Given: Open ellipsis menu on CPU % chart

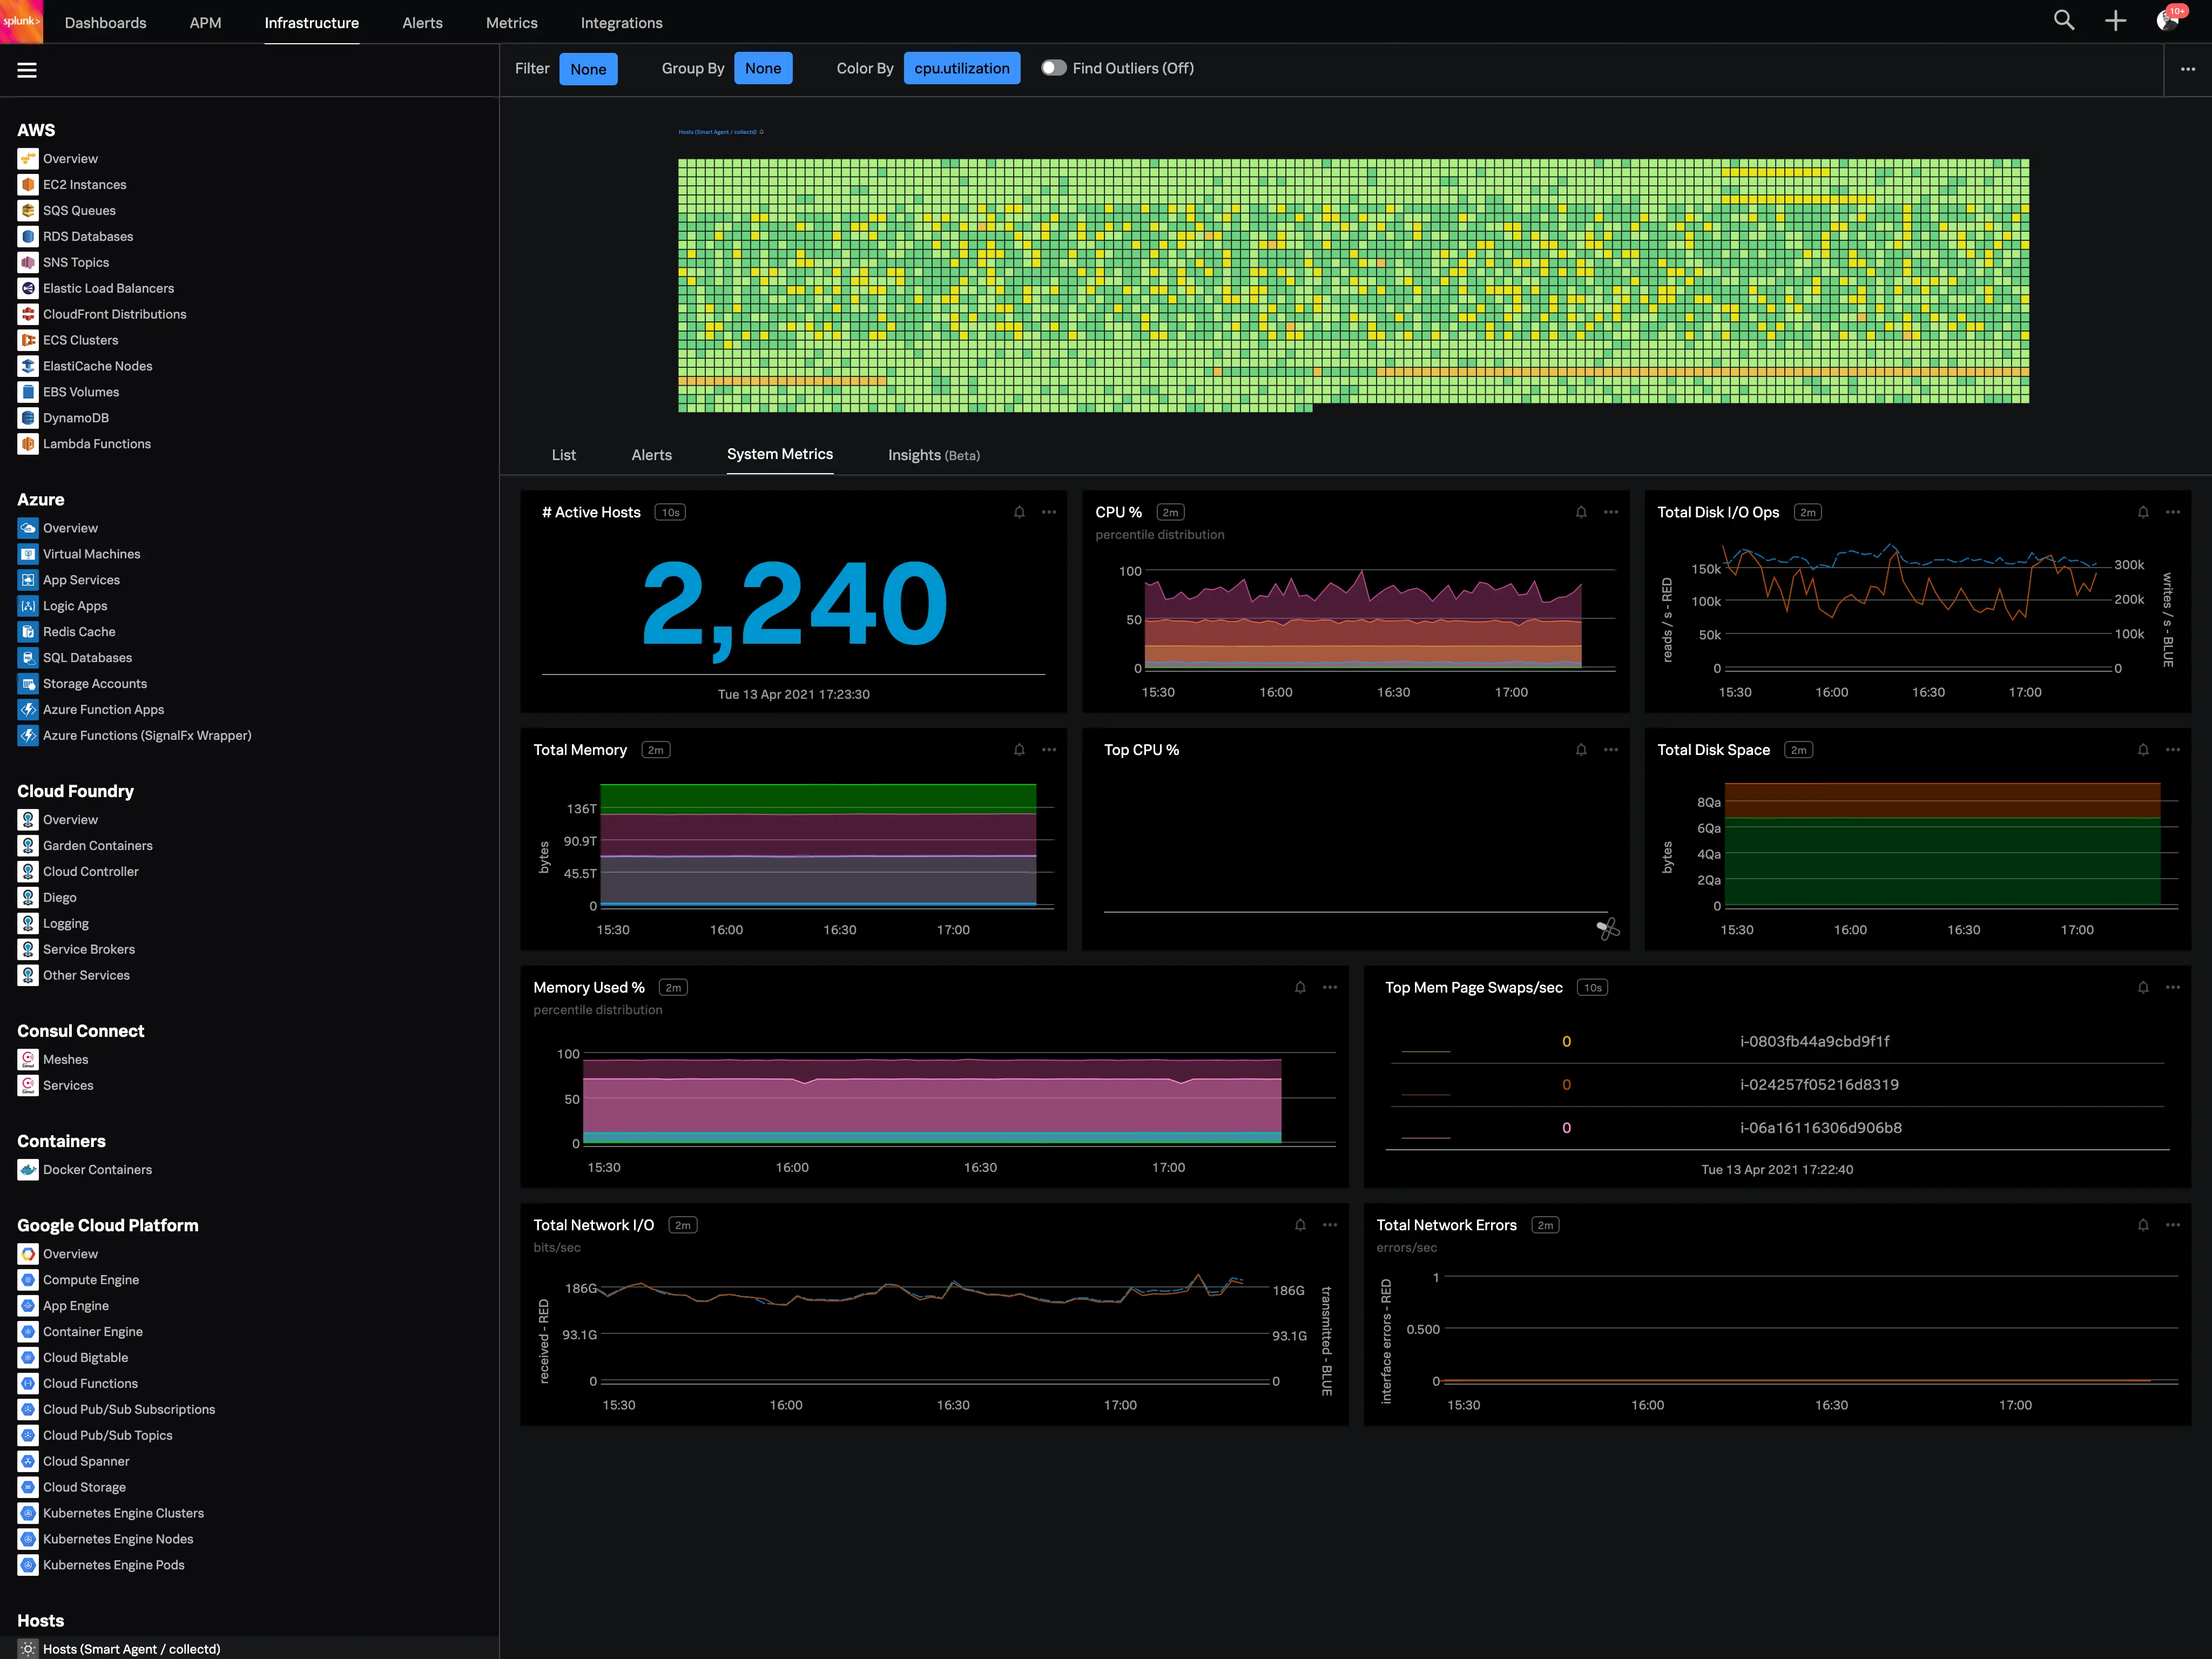Looking at the screenshot, I should pos(1611,512).
